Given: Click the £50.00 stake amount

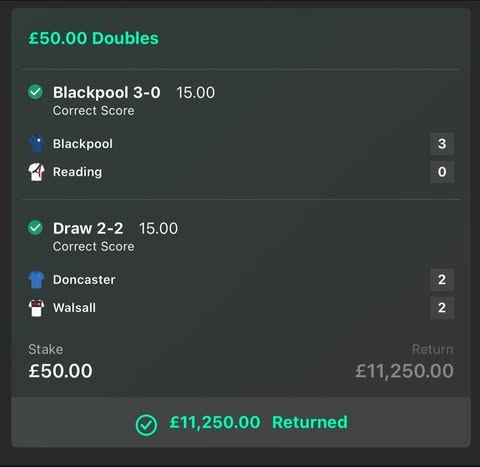Looking at the screenshot, I should (60, 371).
